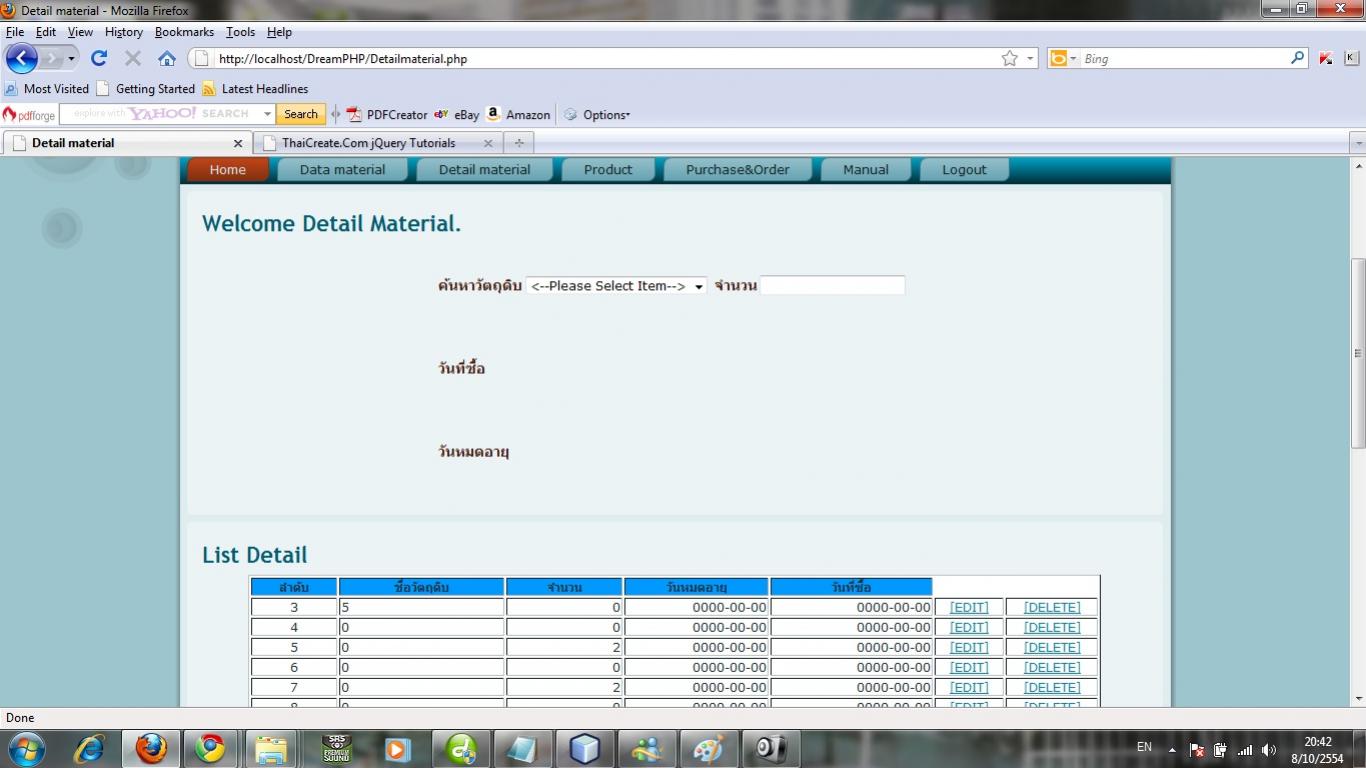Click the Stop loading X button
Viewport: 1366px width, 768px height.
(132, 58)
